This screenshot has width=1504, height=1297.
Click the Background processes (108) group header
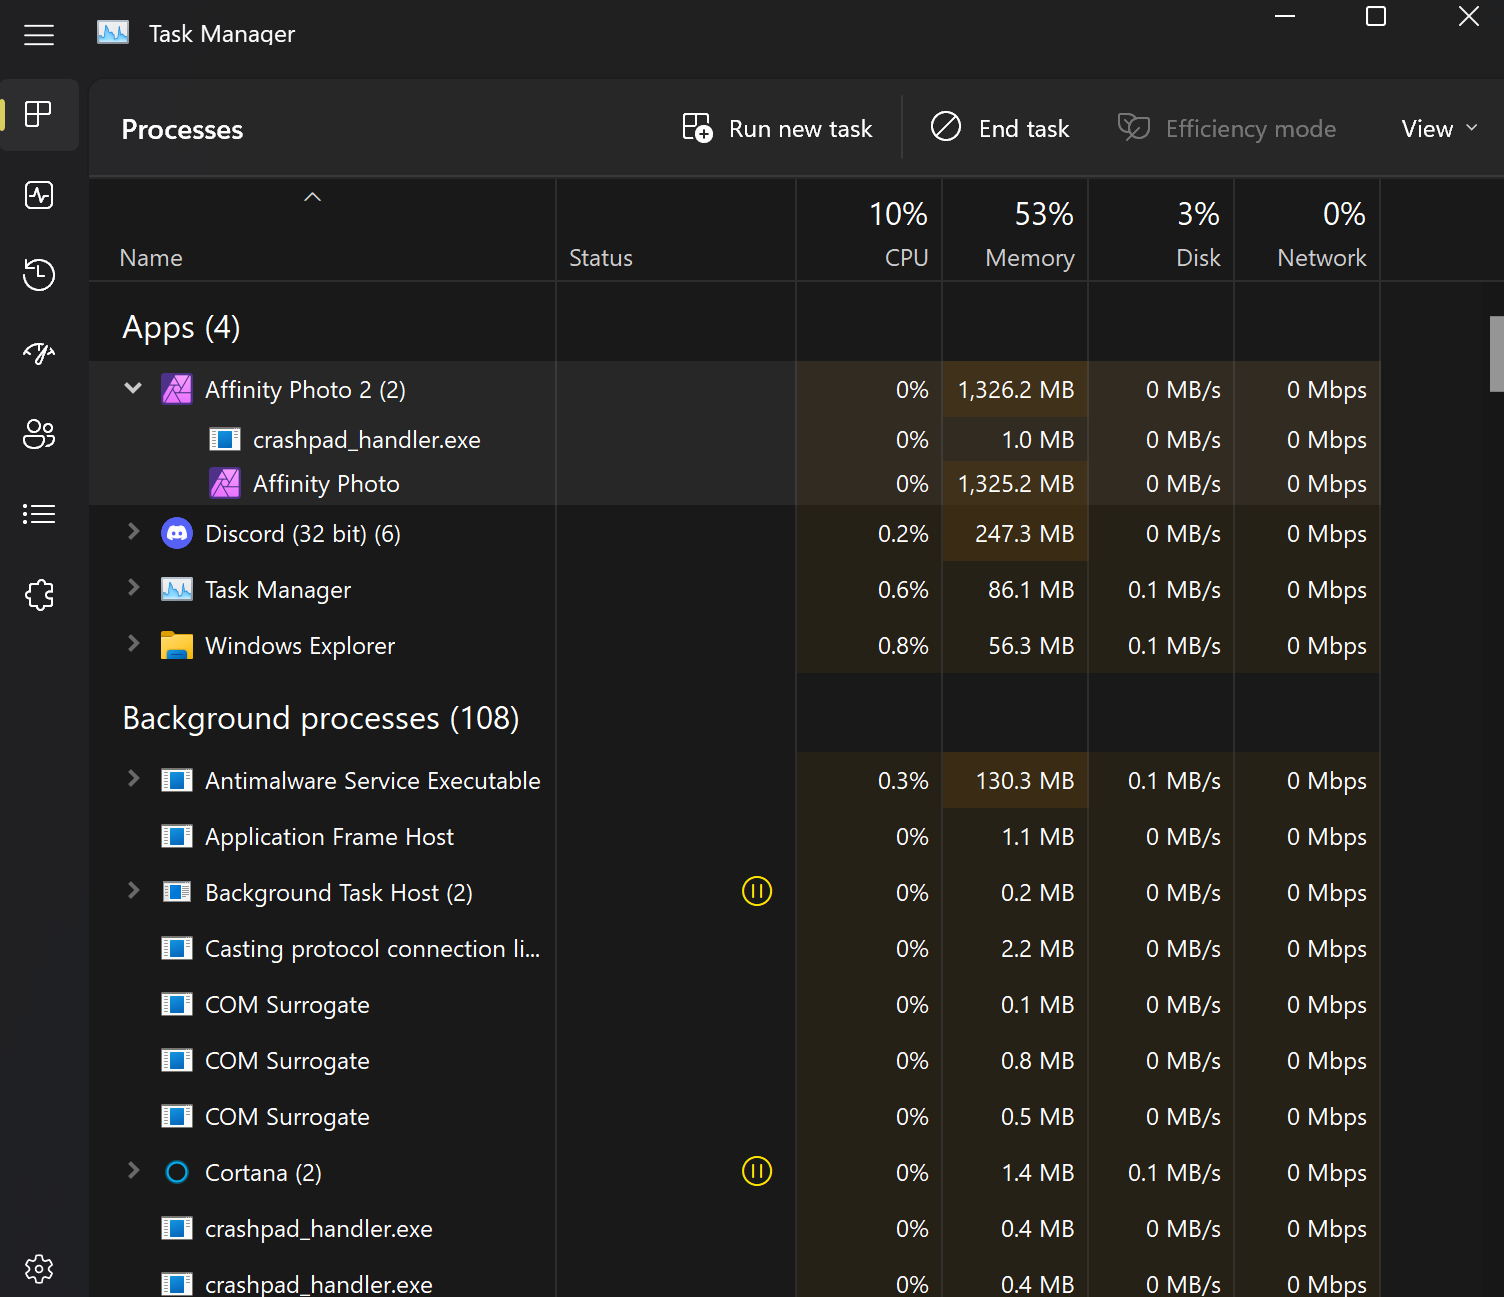pos(321,718)
